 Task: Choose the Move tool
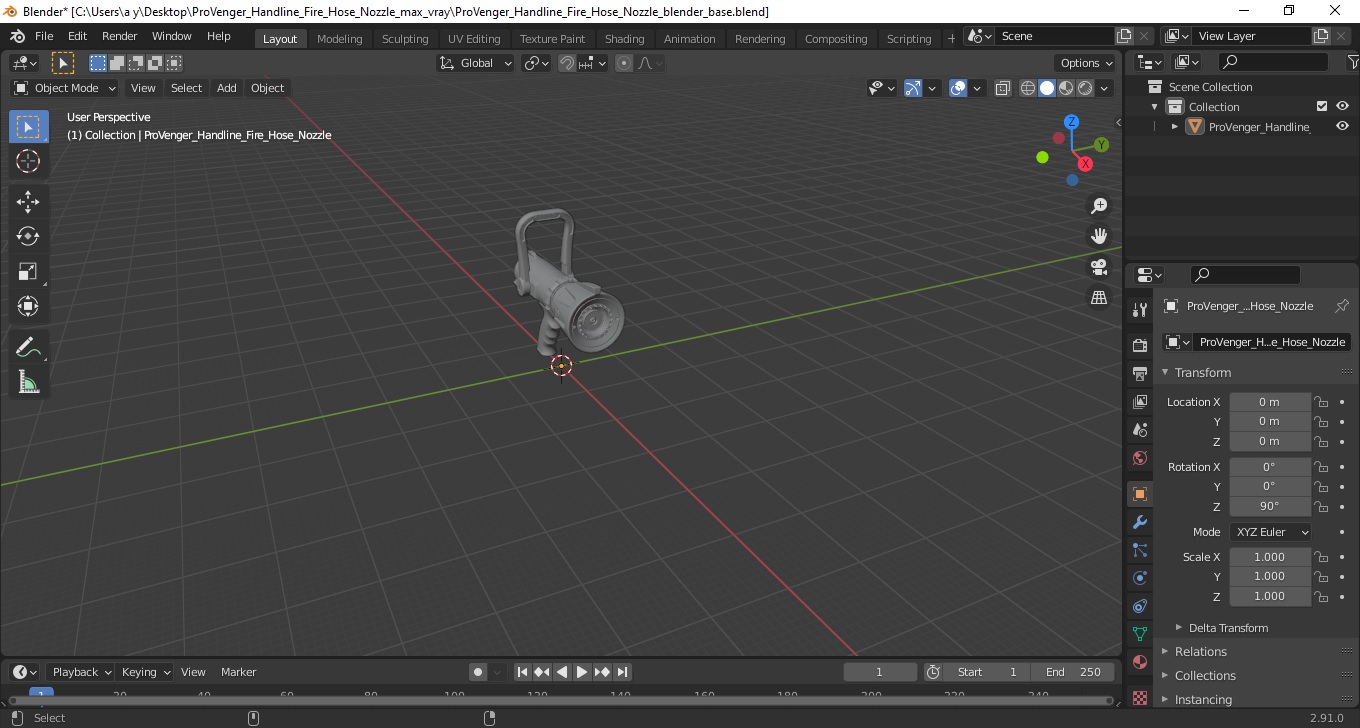tap(28, 202)
